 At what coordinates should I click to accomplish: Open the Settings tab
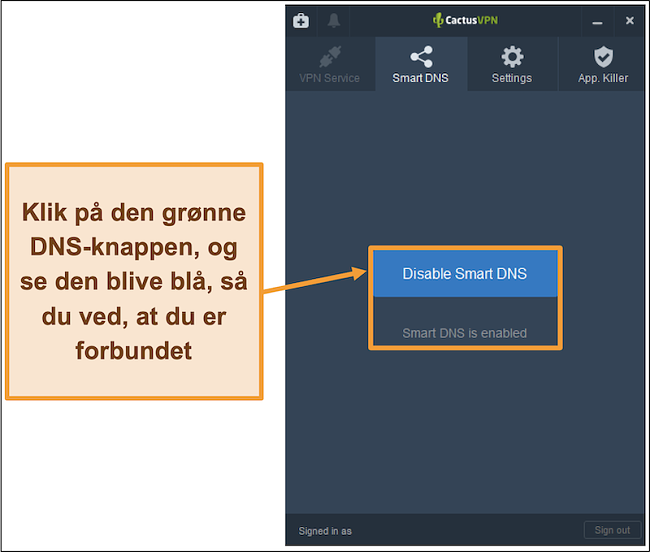512,64
